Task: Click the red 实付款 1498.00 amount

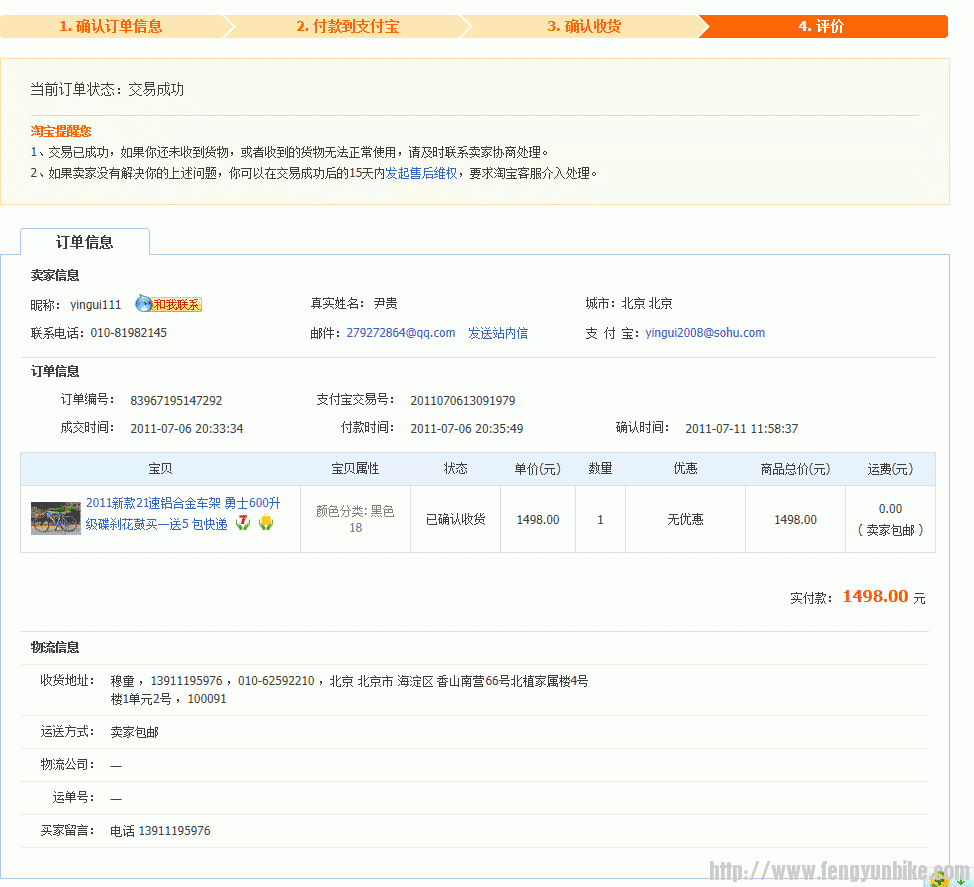Action: tap(874, 597)
